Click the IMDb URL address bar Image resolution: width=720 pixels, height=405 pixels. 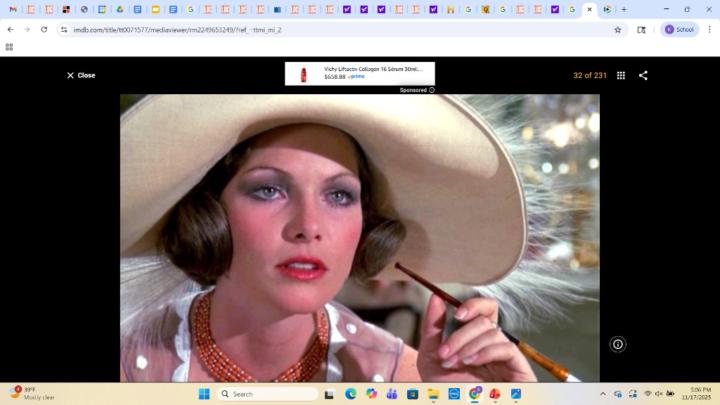(300, 30)
